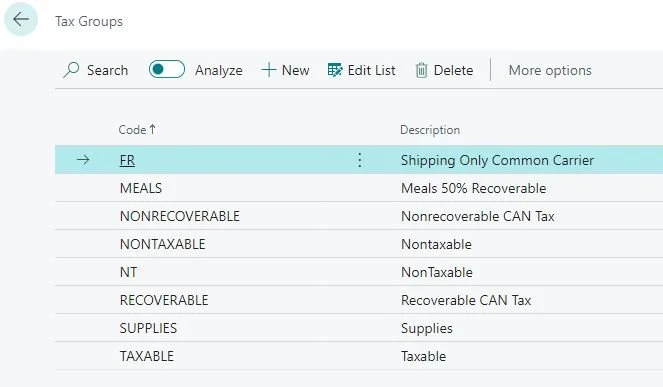This screenshot has width=663, height=387.
Task: Click the New button label
Action: coord(296,70)
